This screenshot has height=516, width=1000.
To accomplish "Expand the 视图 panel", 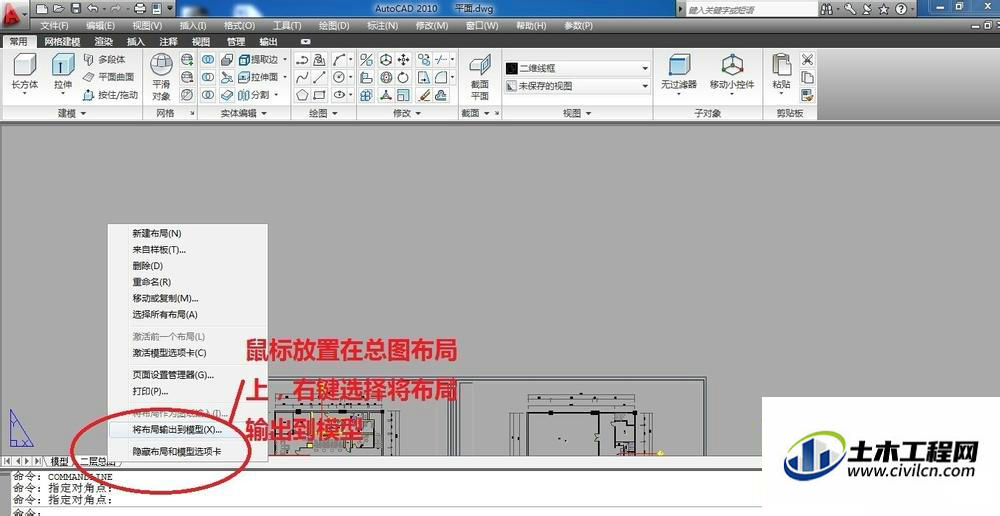I will 577,113.
